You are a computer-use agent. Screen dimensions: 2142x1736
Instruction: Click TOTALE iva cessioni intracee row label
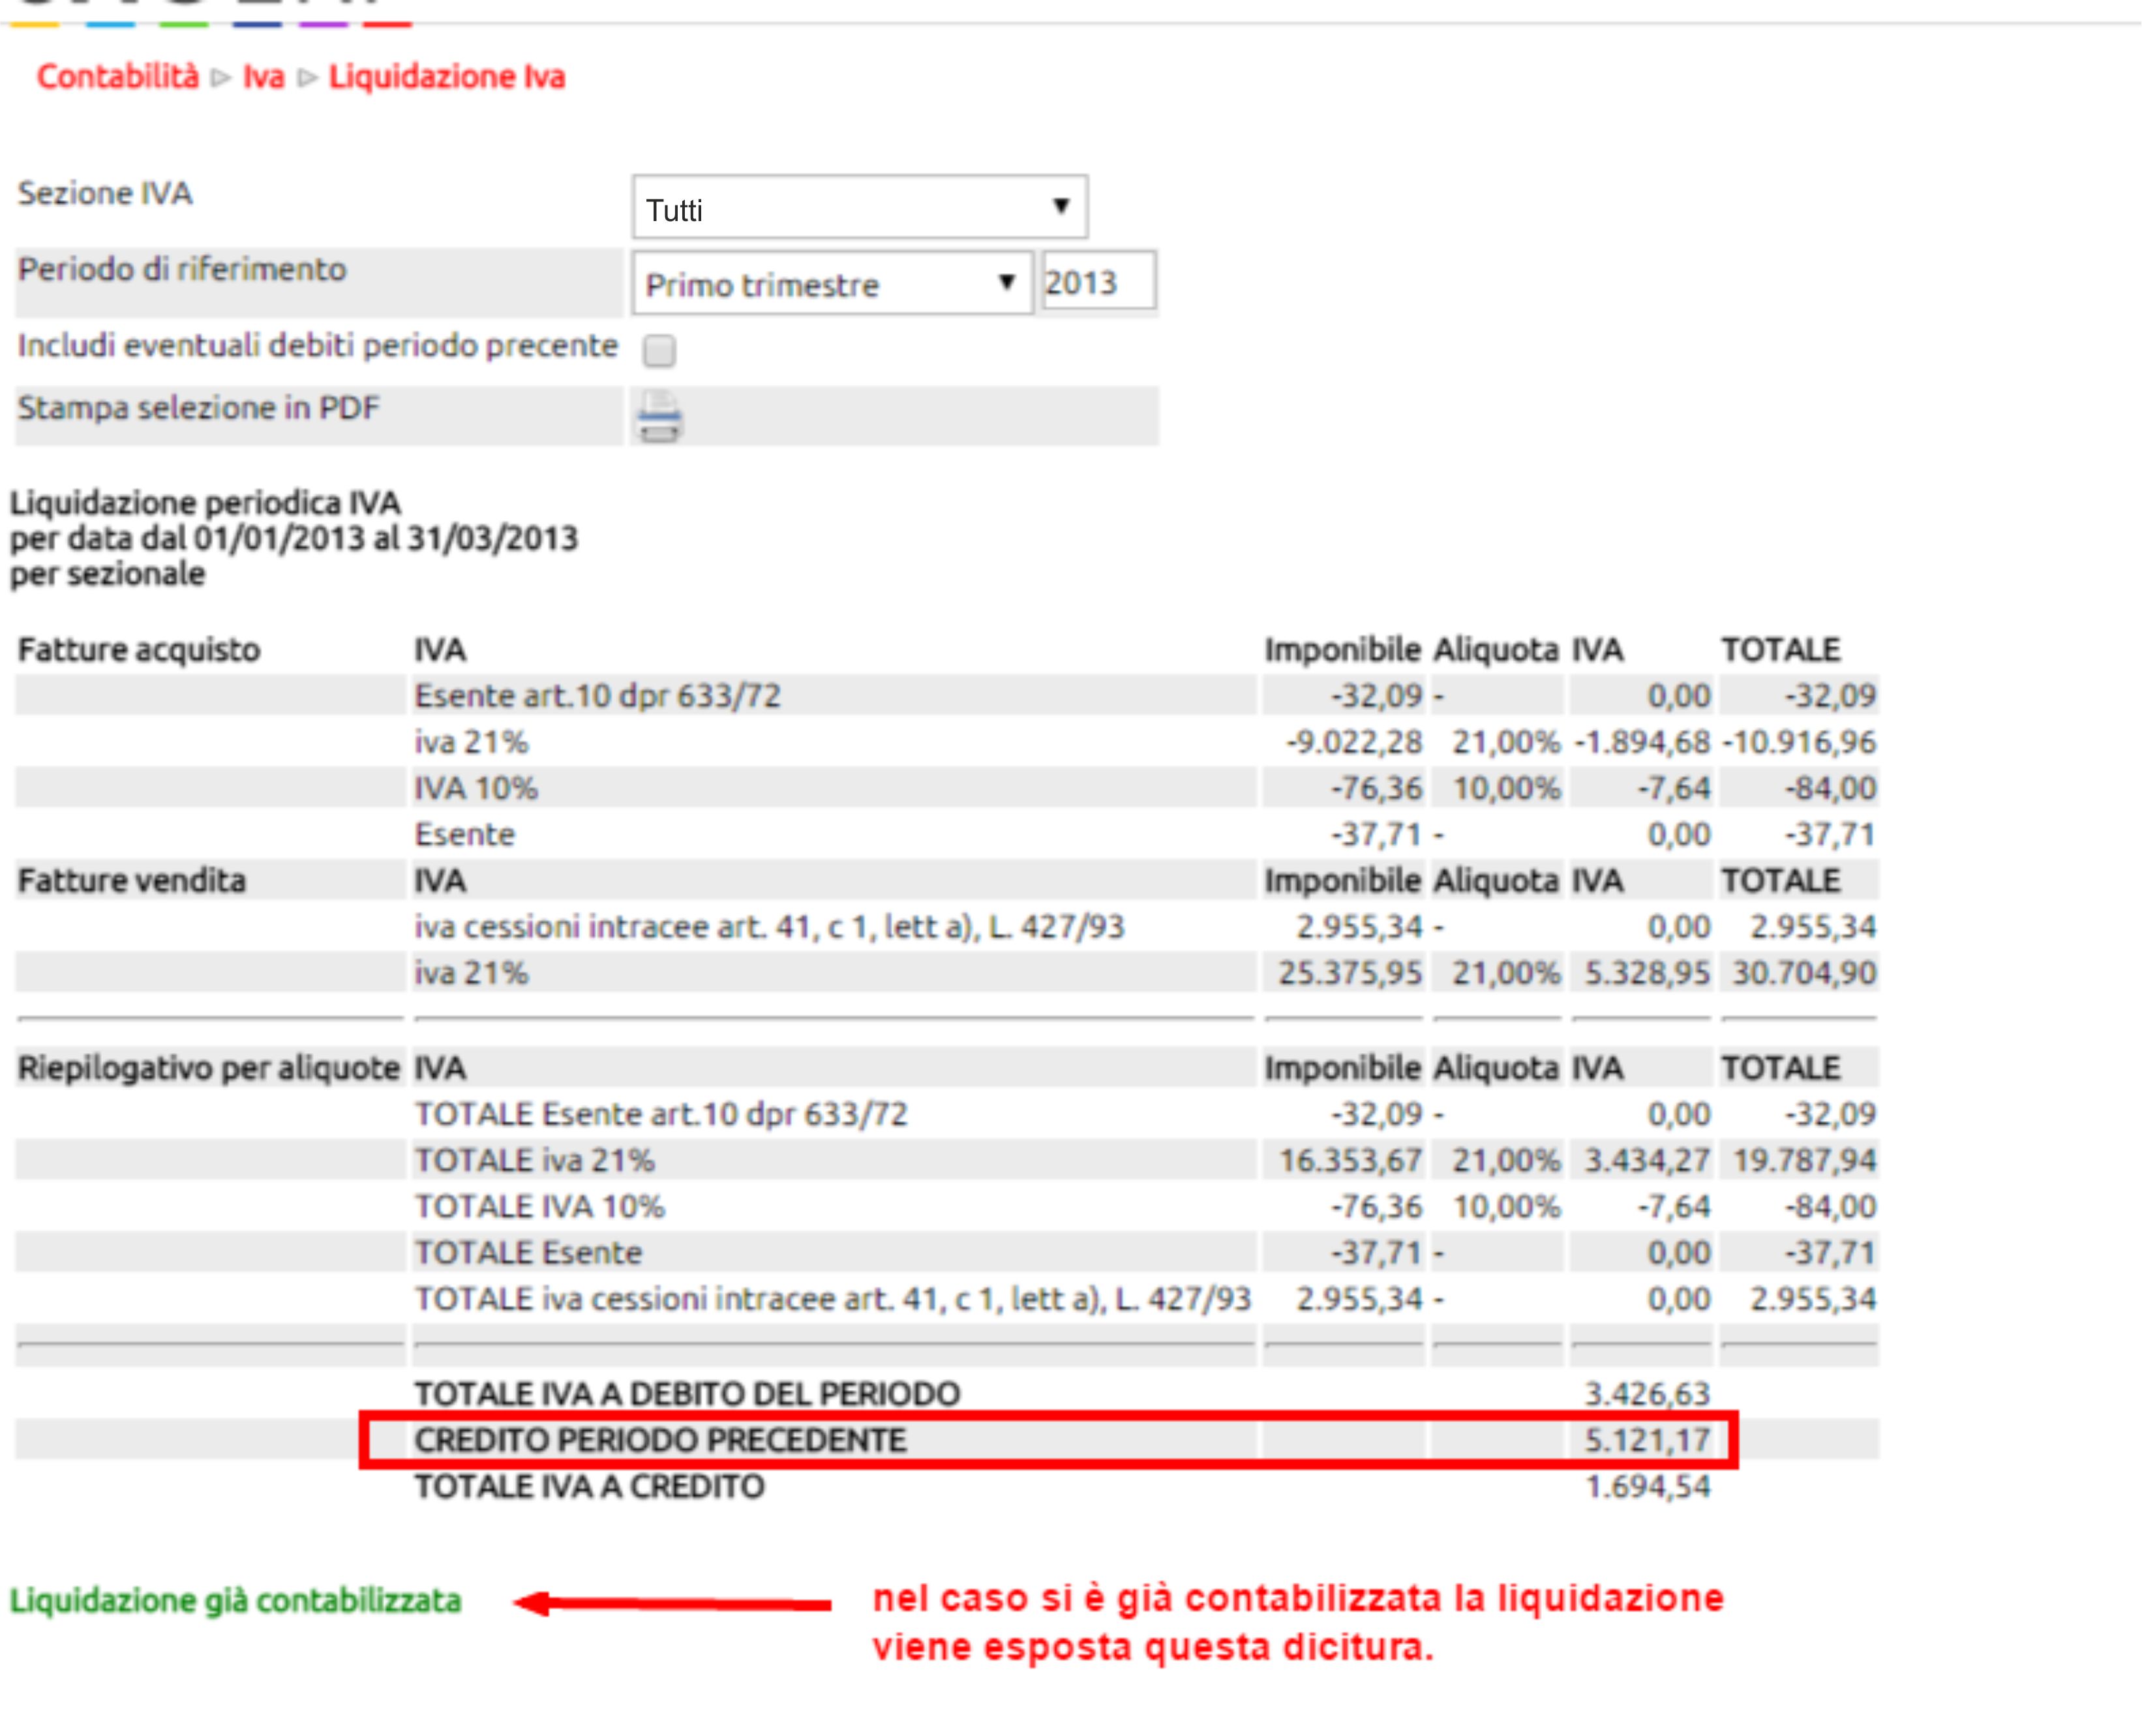833,1299
